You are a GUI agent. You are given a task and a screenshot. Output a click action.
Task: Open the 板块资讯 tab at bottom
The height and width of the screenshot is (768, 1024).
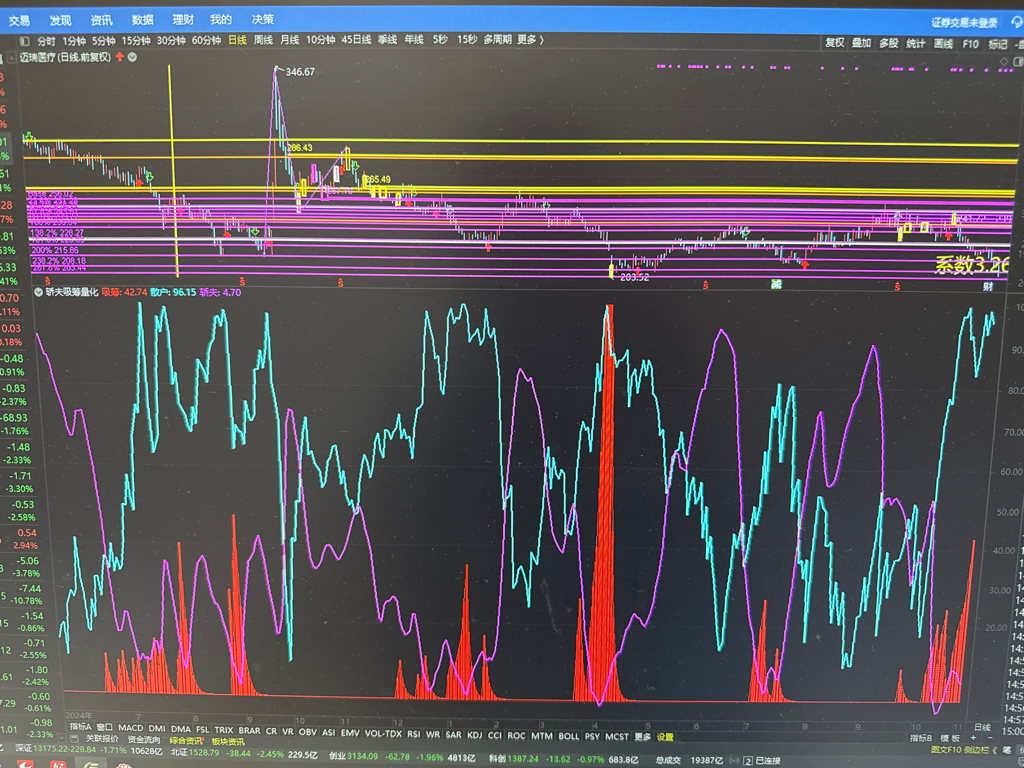click(227, 741)
